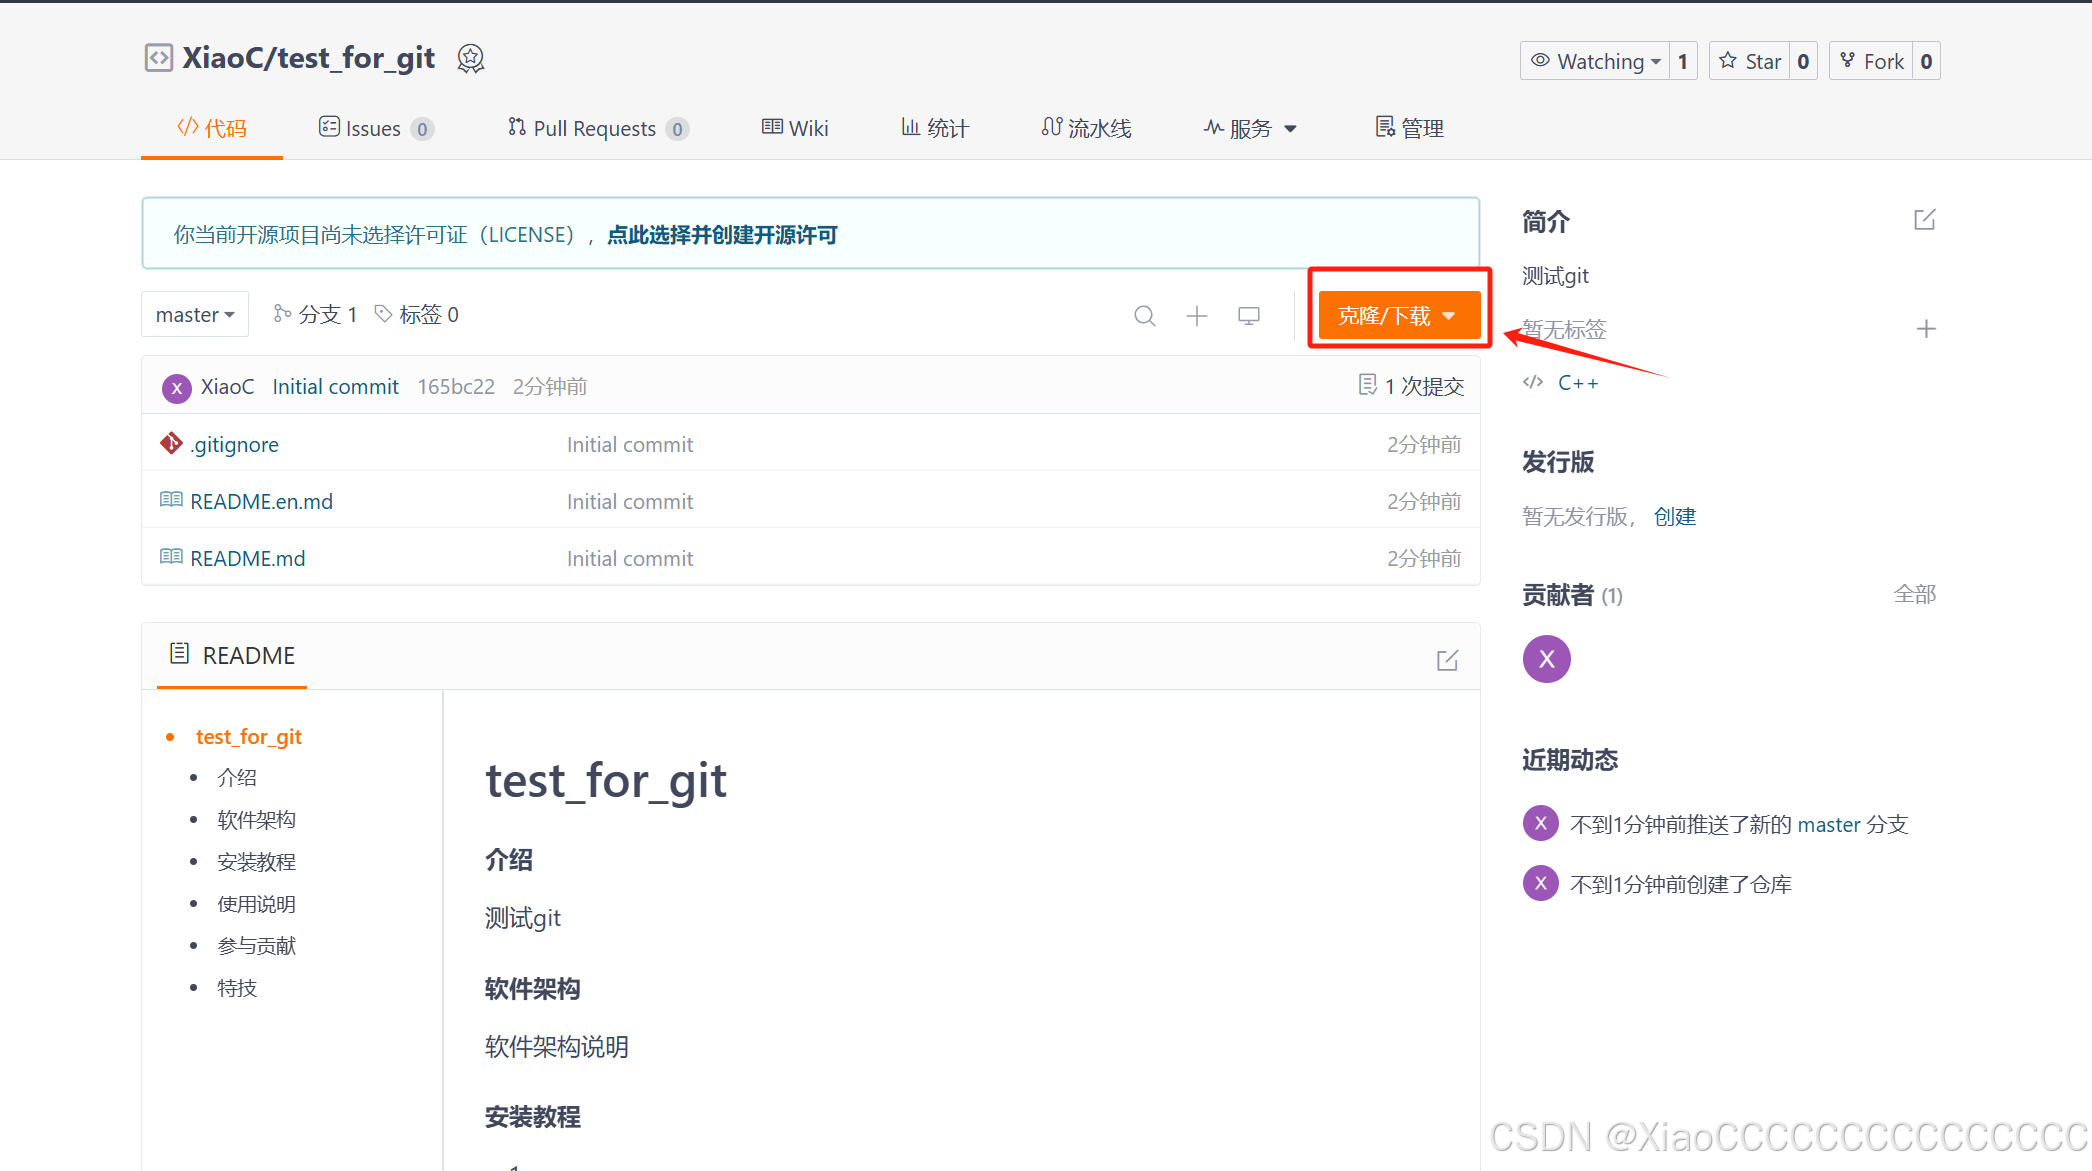Expand the 服务 menu
Screen dimensions: 2092x1171
[x=1250, y=128]
